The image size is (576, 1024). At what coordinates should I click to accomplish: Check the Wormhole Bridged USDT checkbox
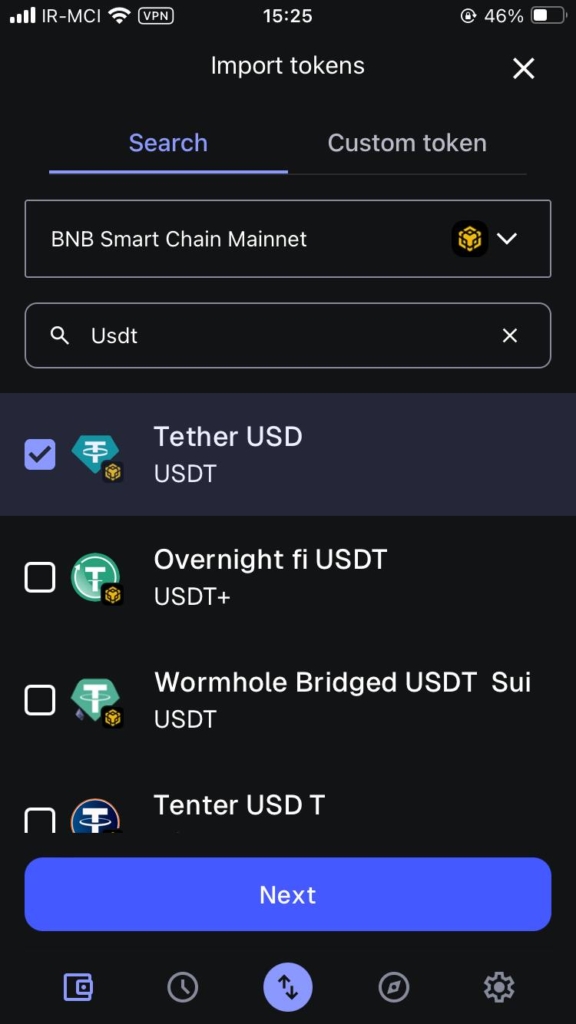[x=40, y=700]
